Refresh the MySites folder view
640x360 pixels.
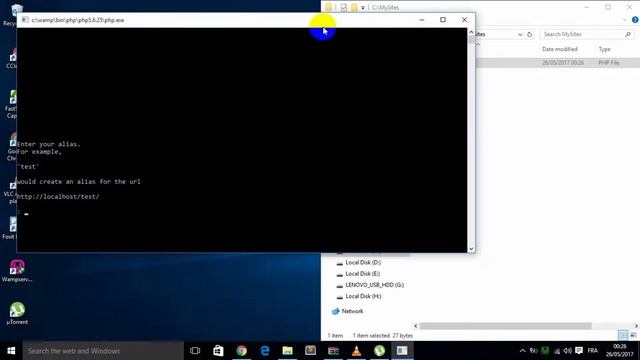pos(530,34)
